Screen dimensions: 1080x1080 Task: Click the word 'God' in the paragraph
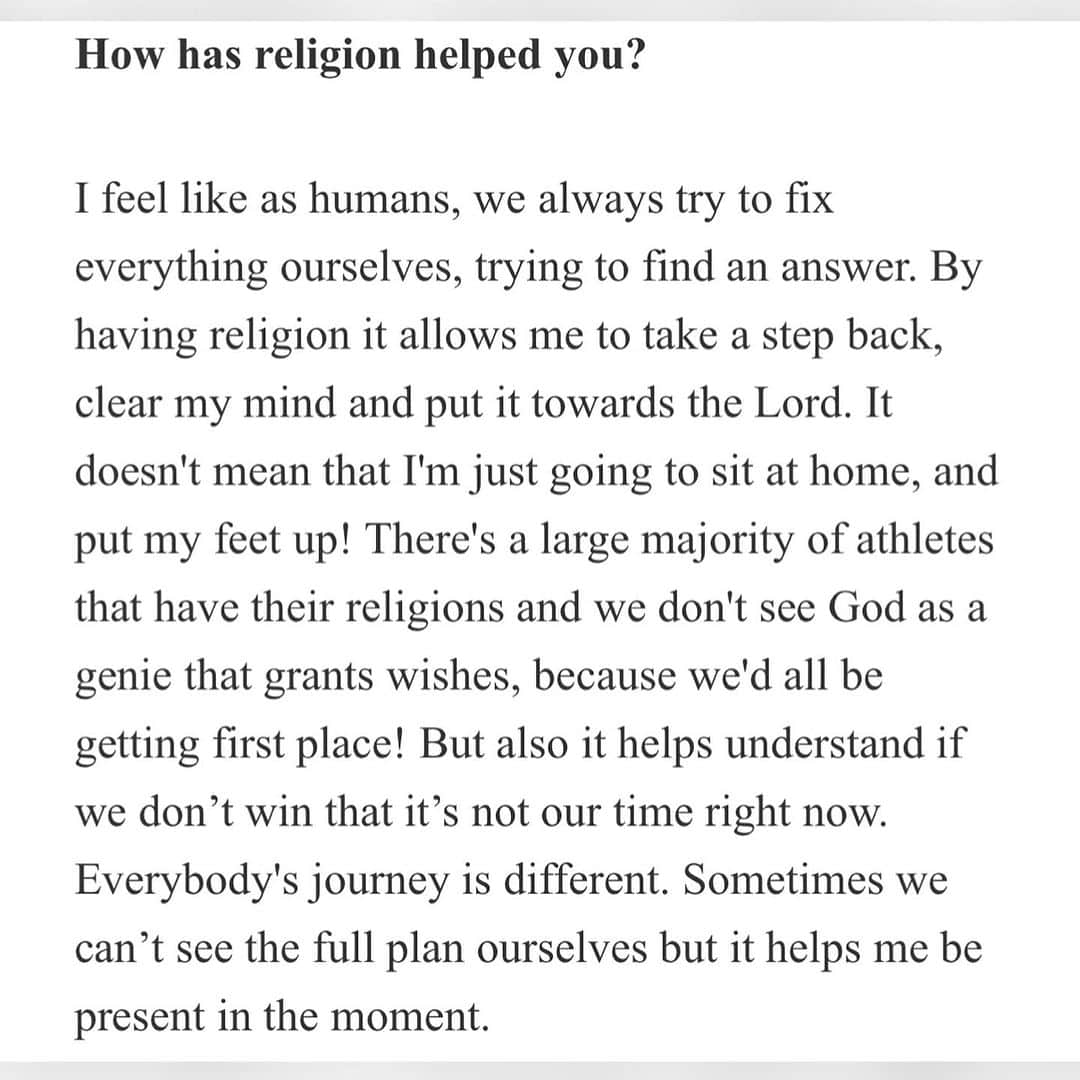(x=866, y=608)
